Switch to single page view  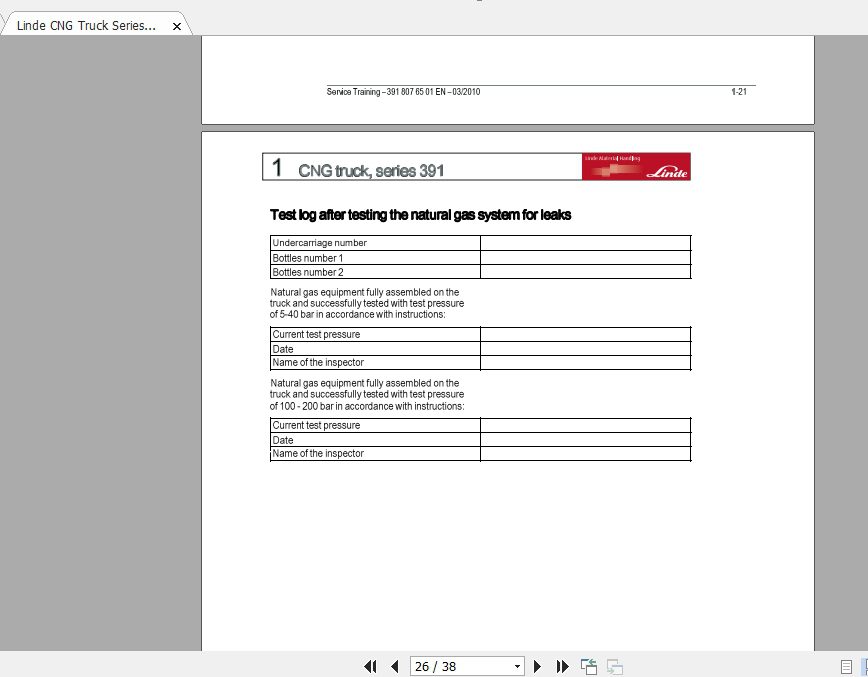[x=846, y=667]
